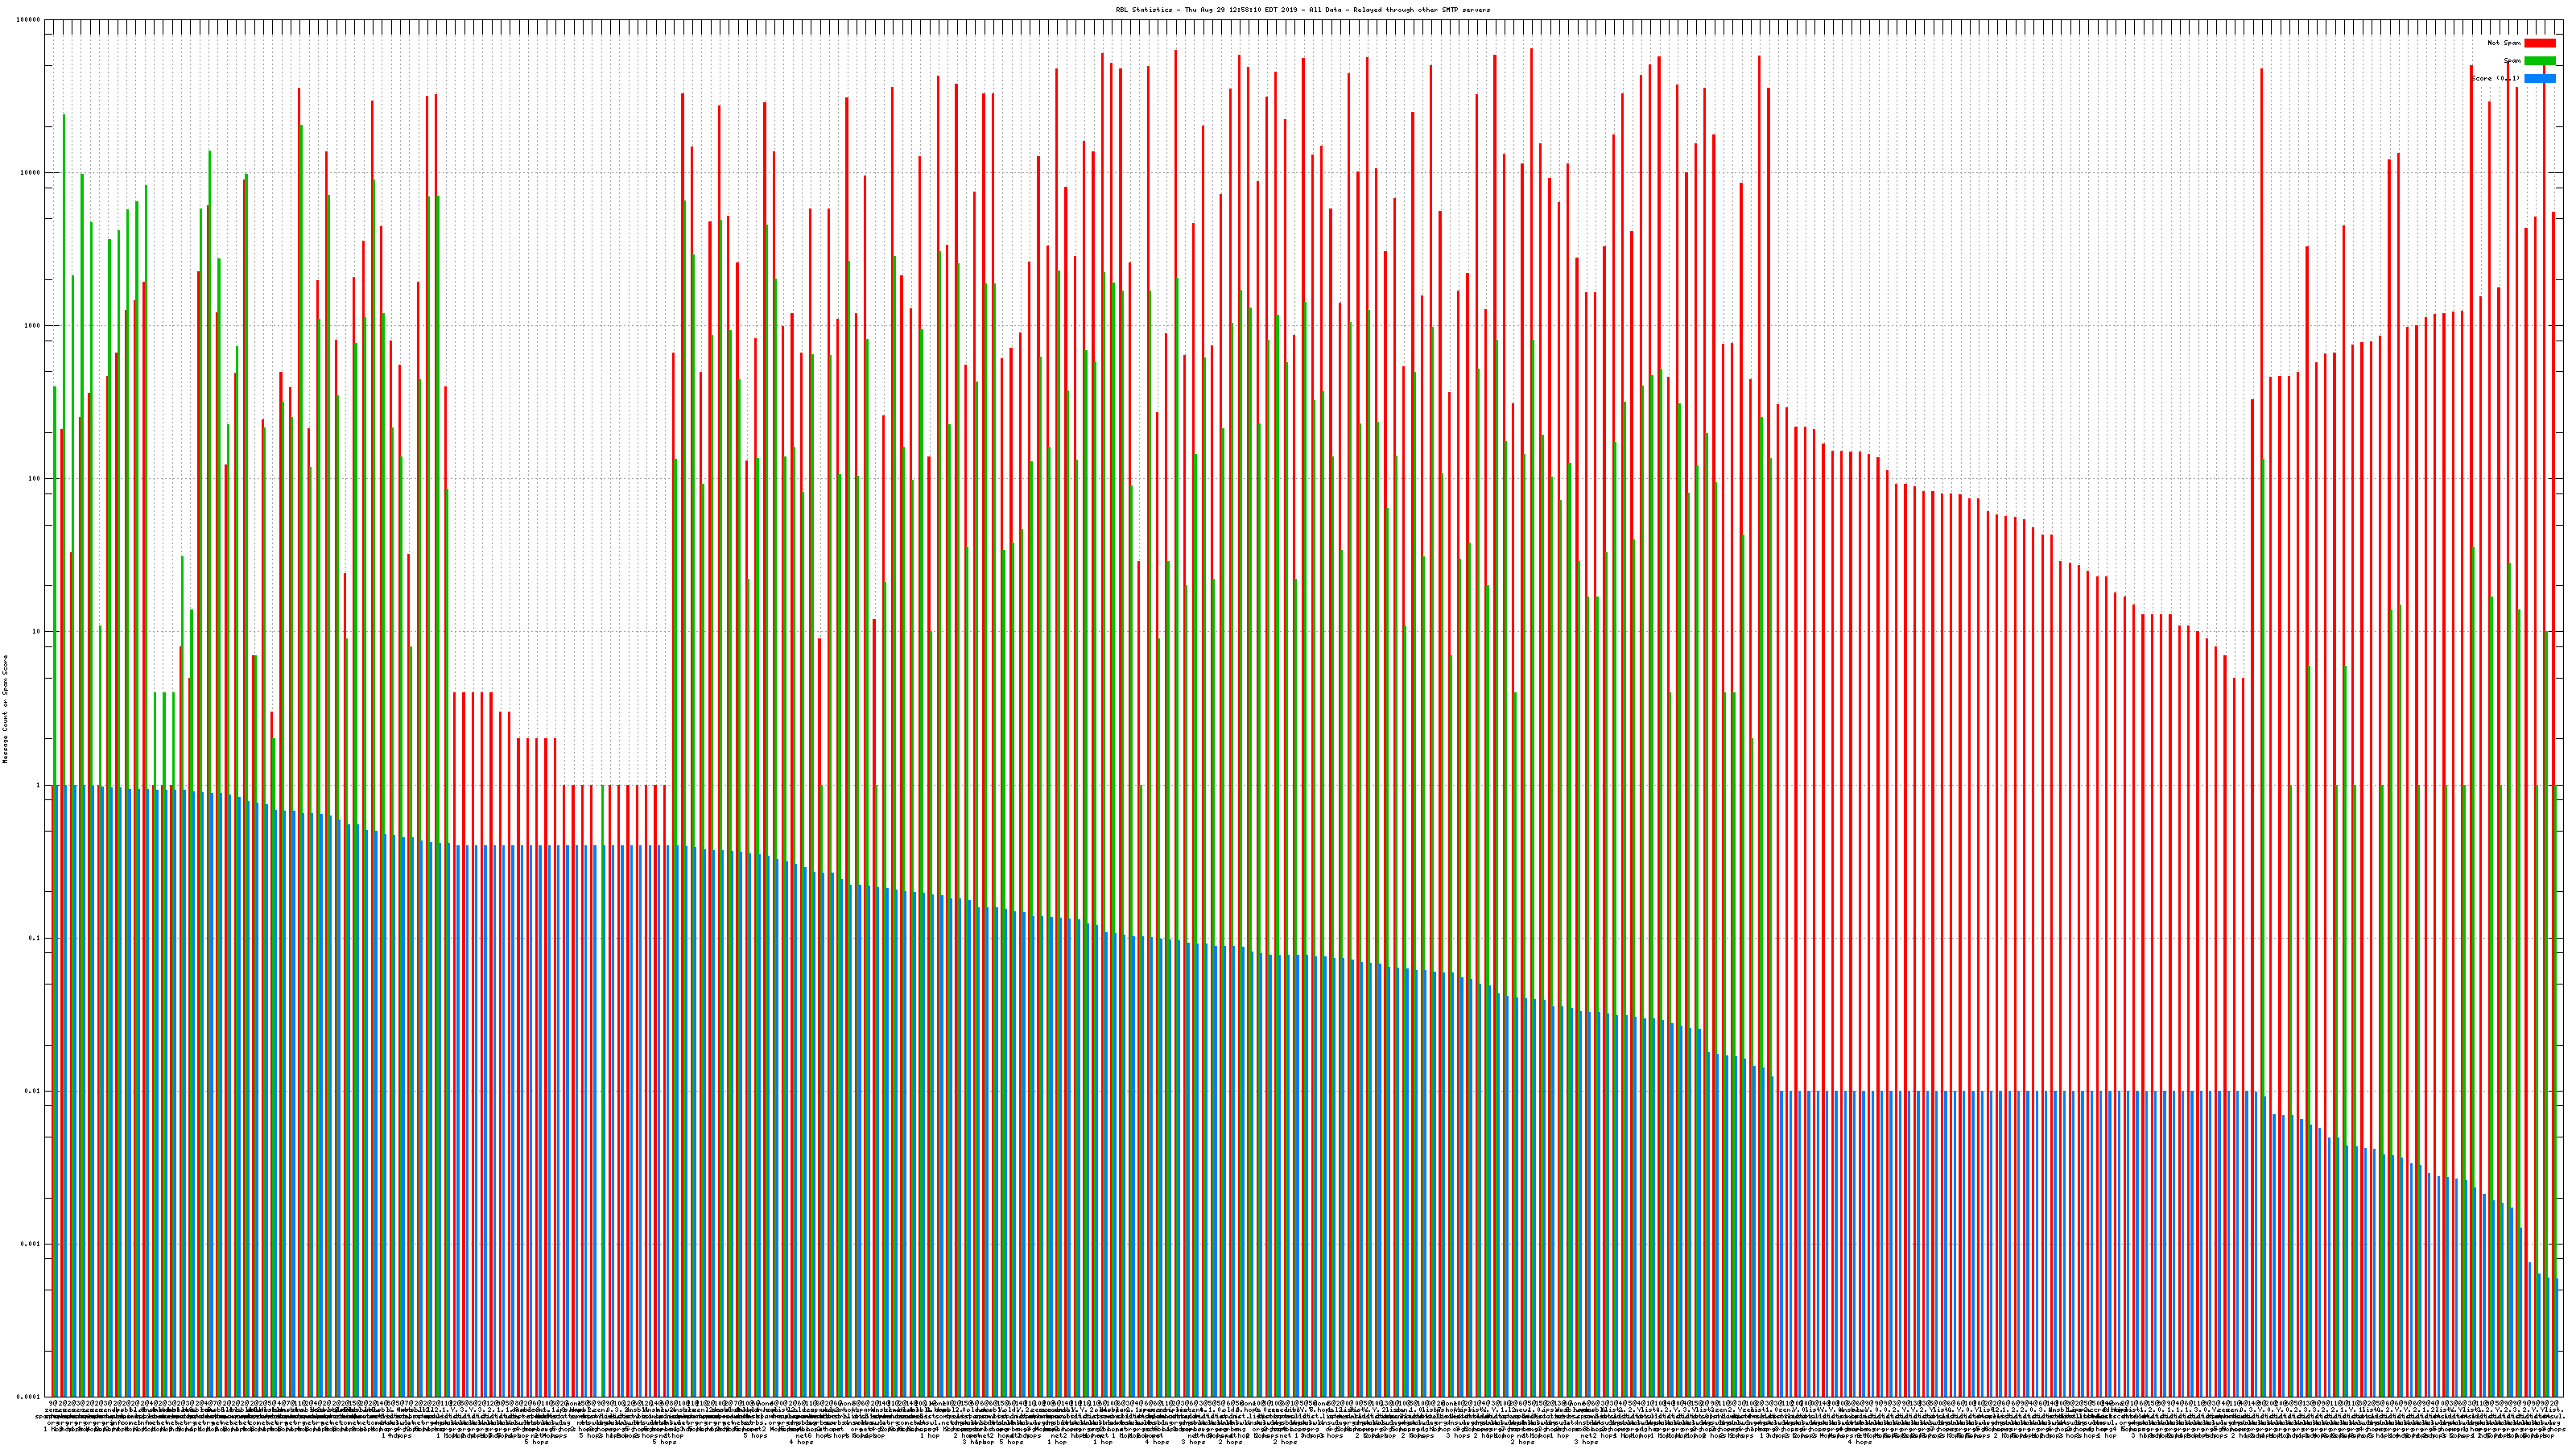
Task: Click the rotated y-axis title text
Action: tap(5, 709)
